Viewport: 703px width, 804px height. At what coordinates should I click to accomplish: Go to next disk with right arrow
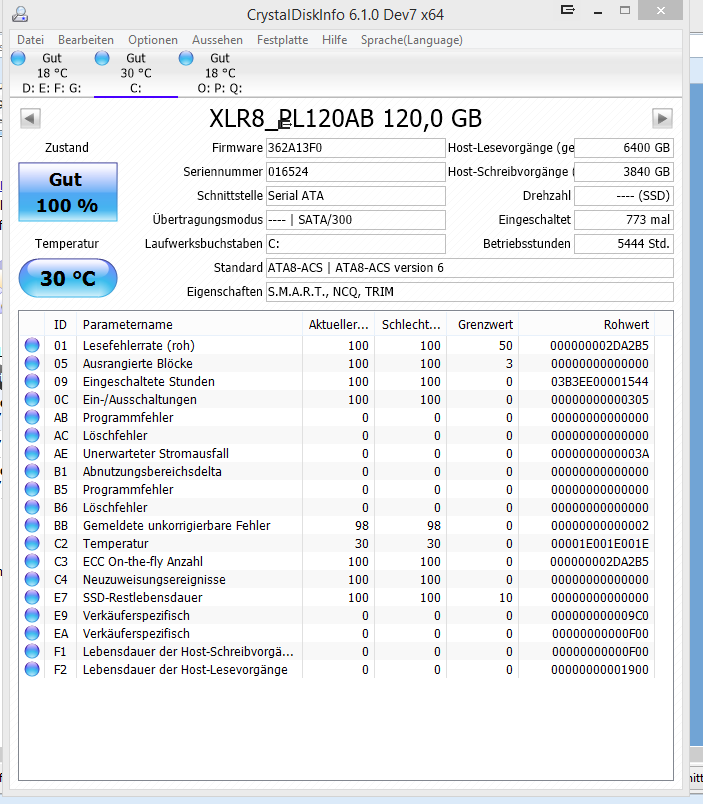662,118
